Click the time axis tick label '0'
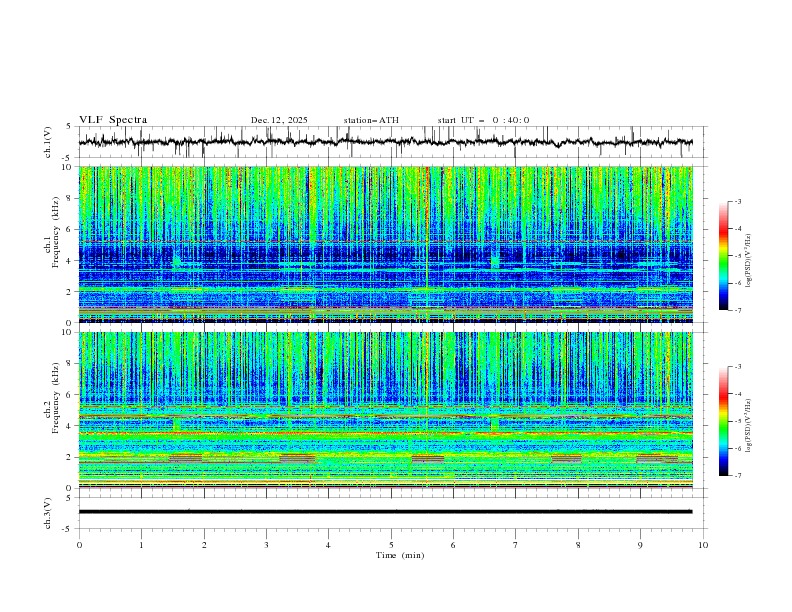 tap(79, 545)
